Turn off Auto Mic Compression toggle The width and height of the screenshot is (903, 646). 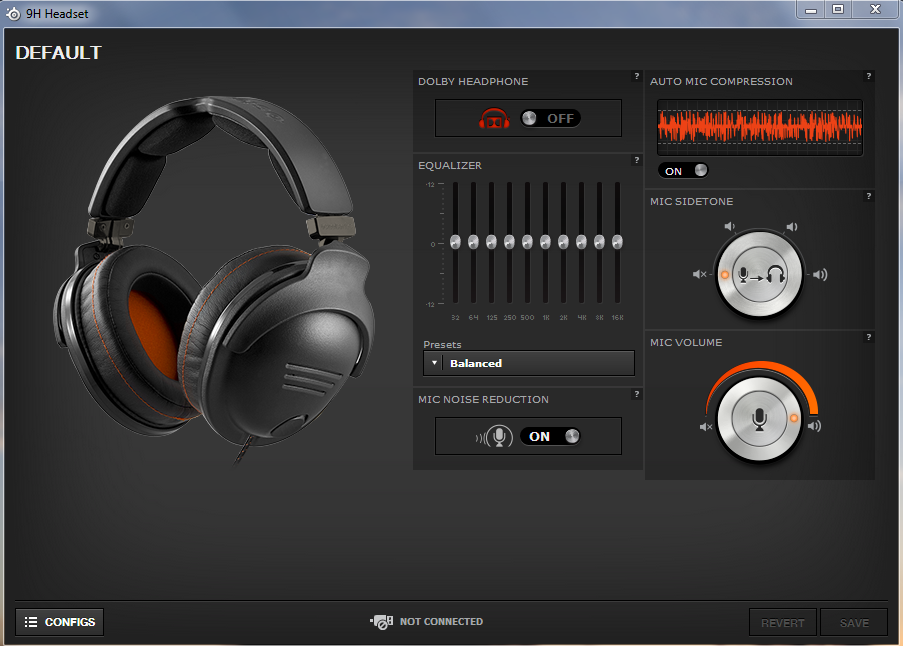pos(684,171)
